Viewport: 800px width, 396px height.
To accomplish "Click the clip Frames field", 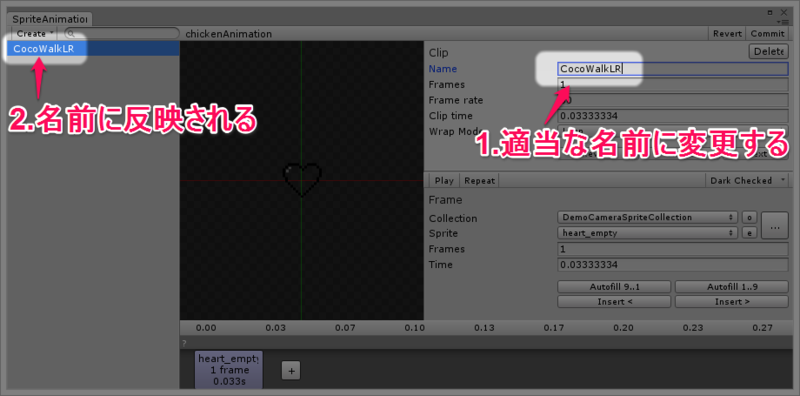I will click(x=673, y=84).
